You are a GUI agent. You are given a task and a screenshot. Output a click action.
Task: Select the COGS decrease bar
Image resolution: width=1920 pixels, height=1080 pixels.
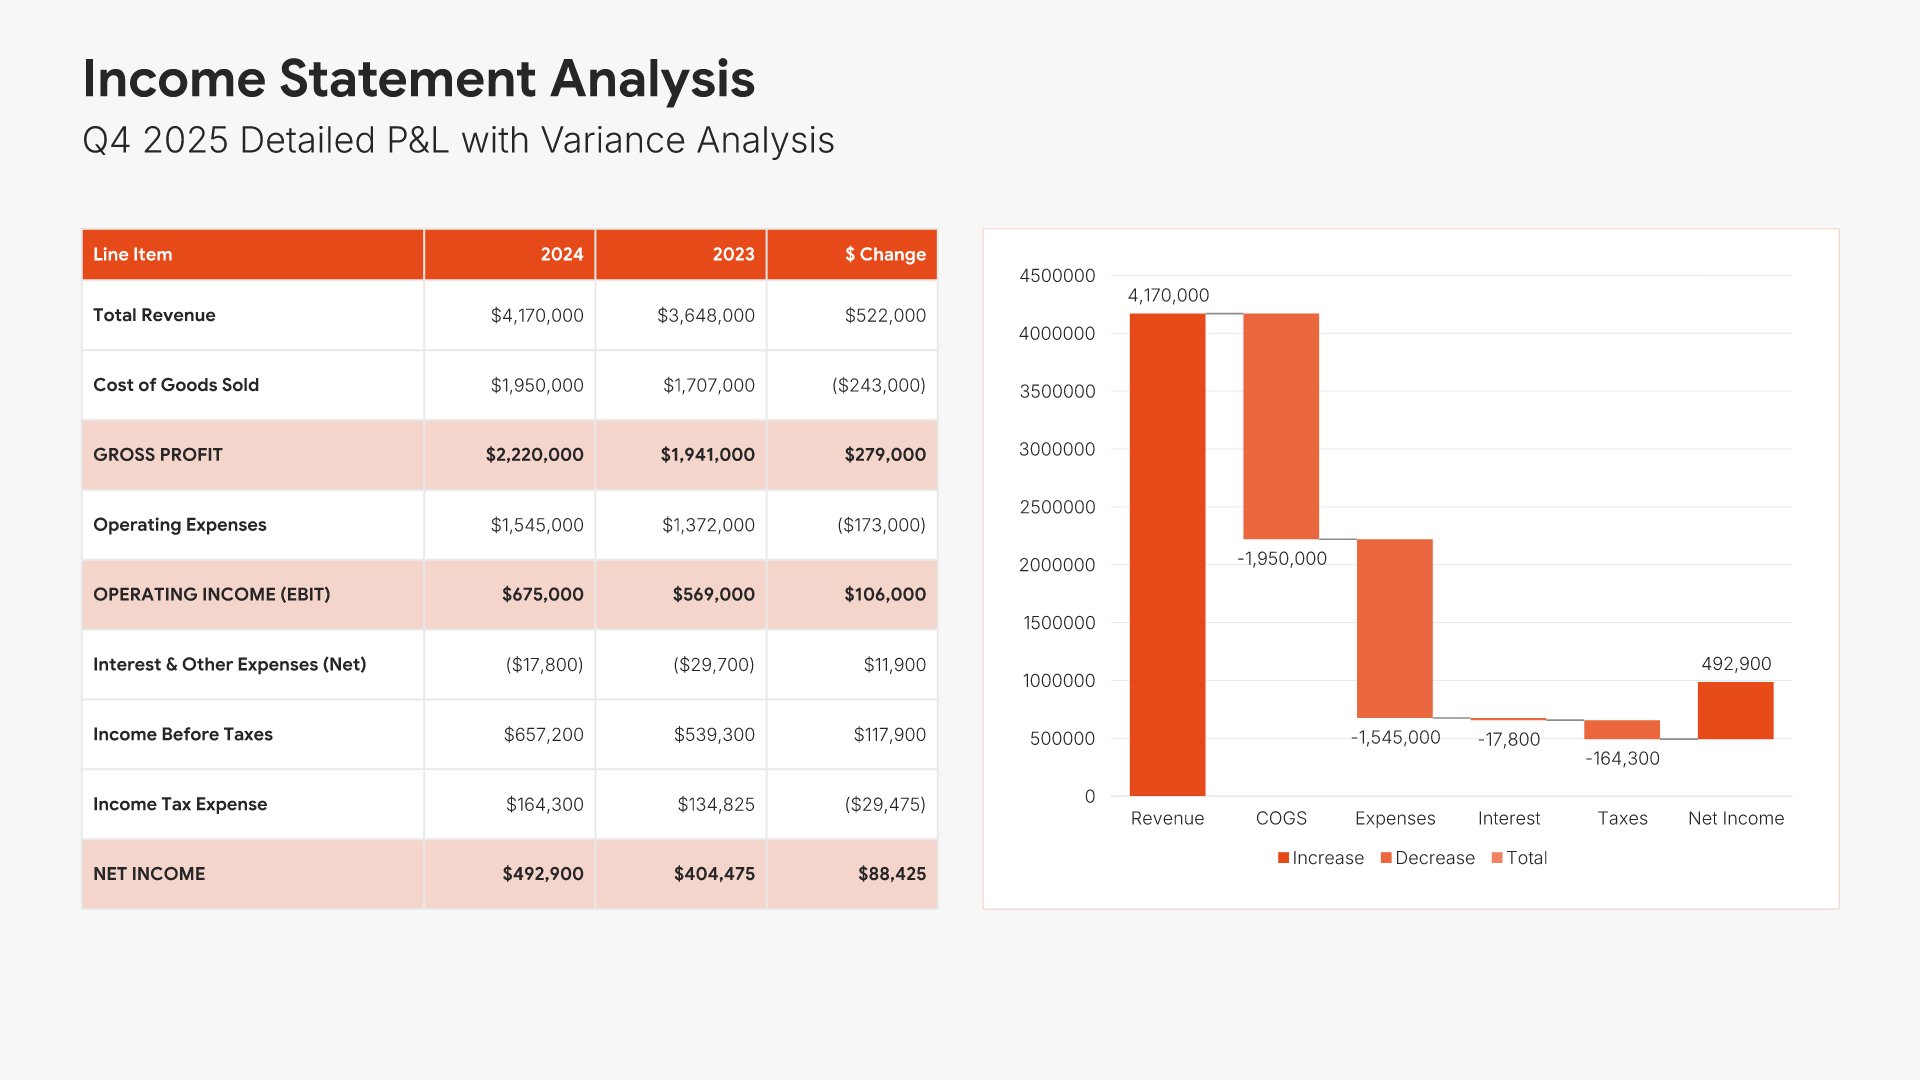1281,426
